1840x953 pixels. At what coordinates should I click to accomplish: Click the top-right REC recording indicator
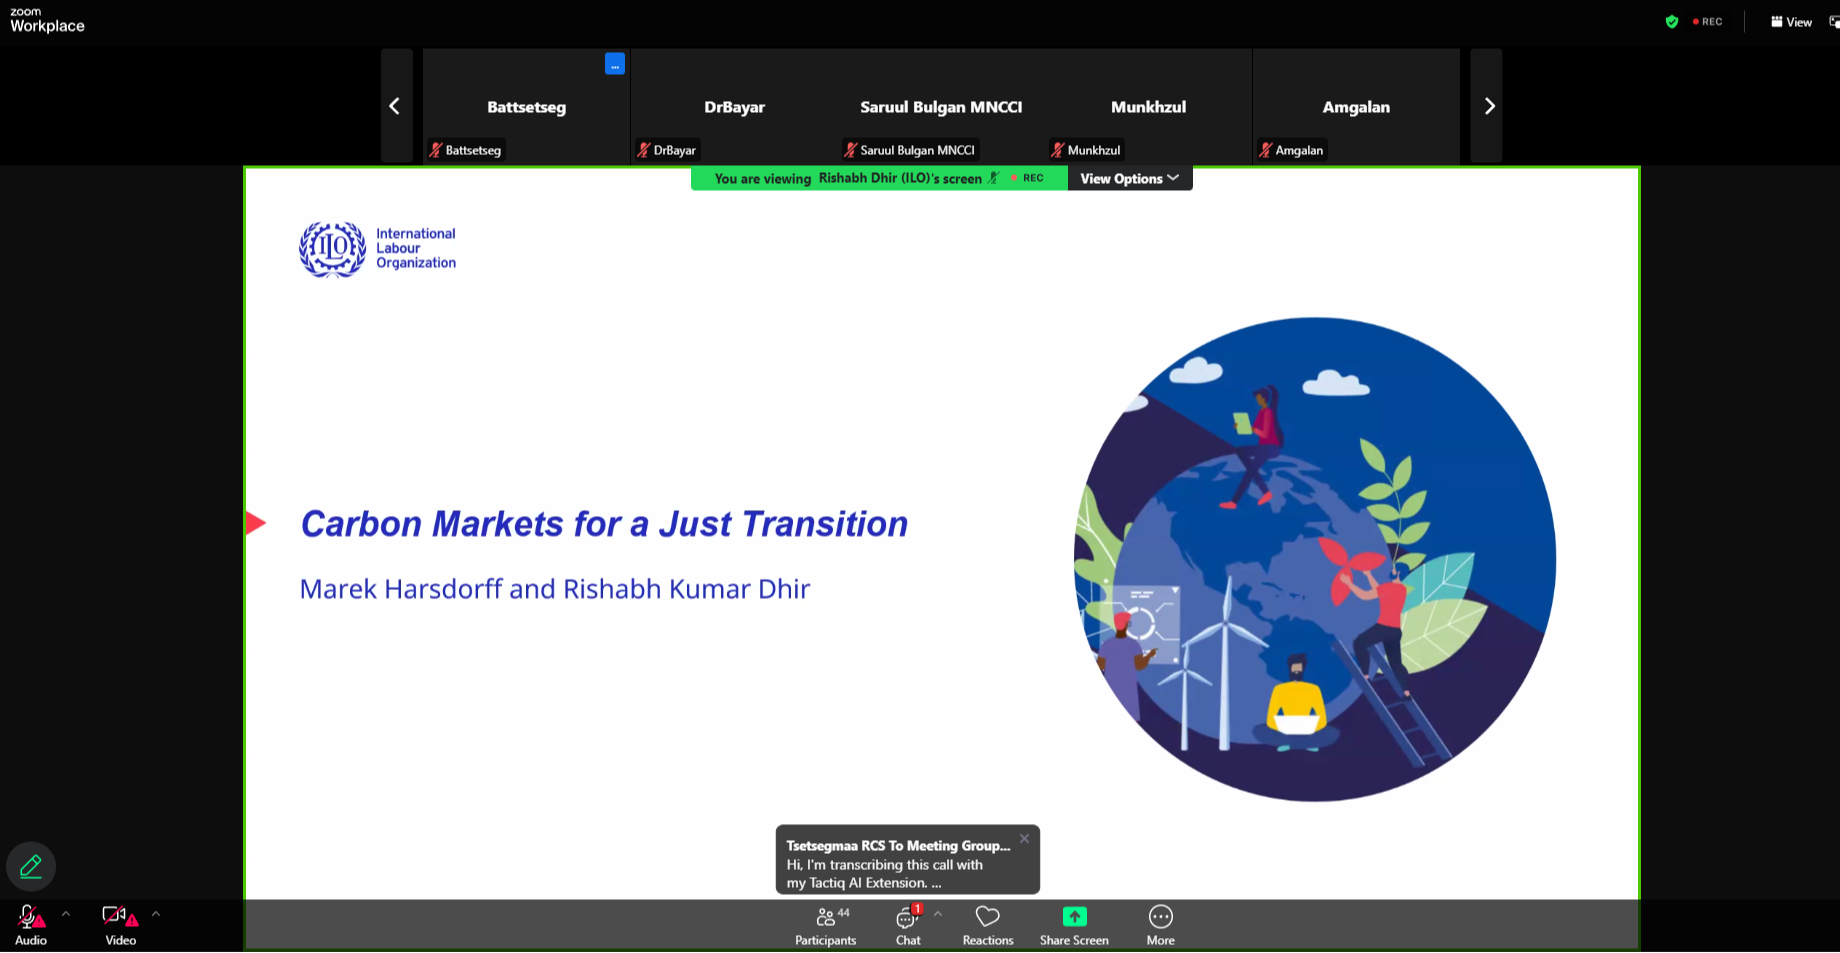tap(1708, 22)
